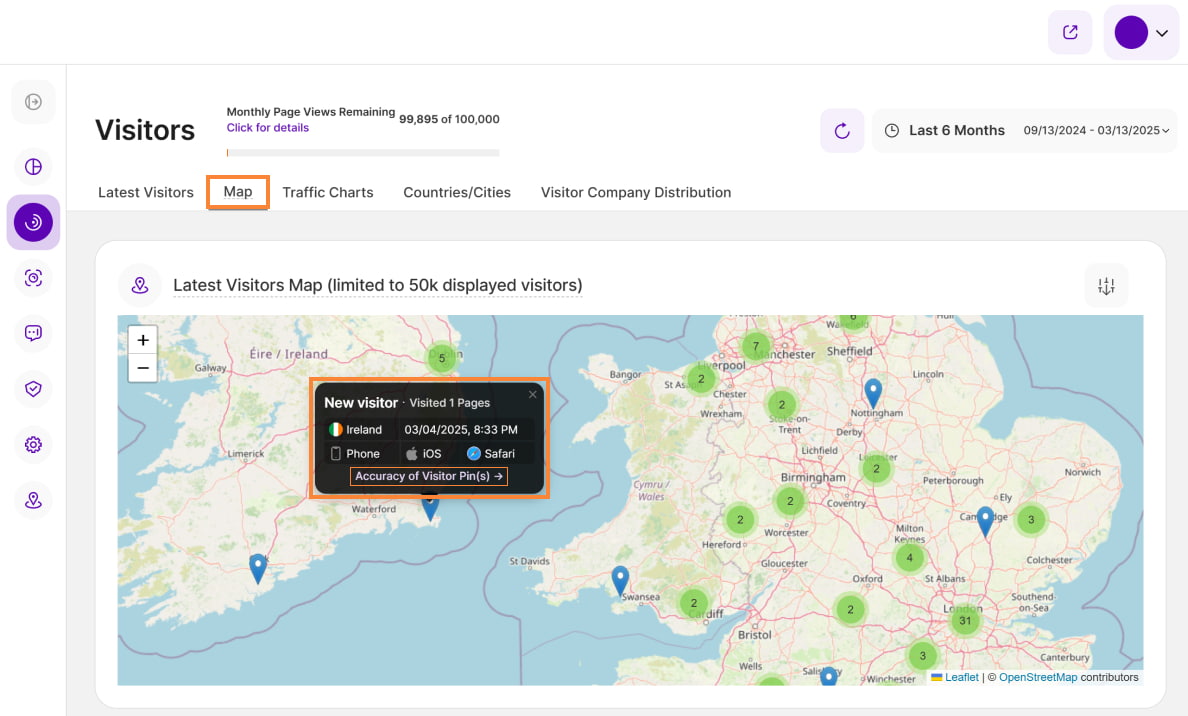Click the 'Click for details' link

point(267,128)
